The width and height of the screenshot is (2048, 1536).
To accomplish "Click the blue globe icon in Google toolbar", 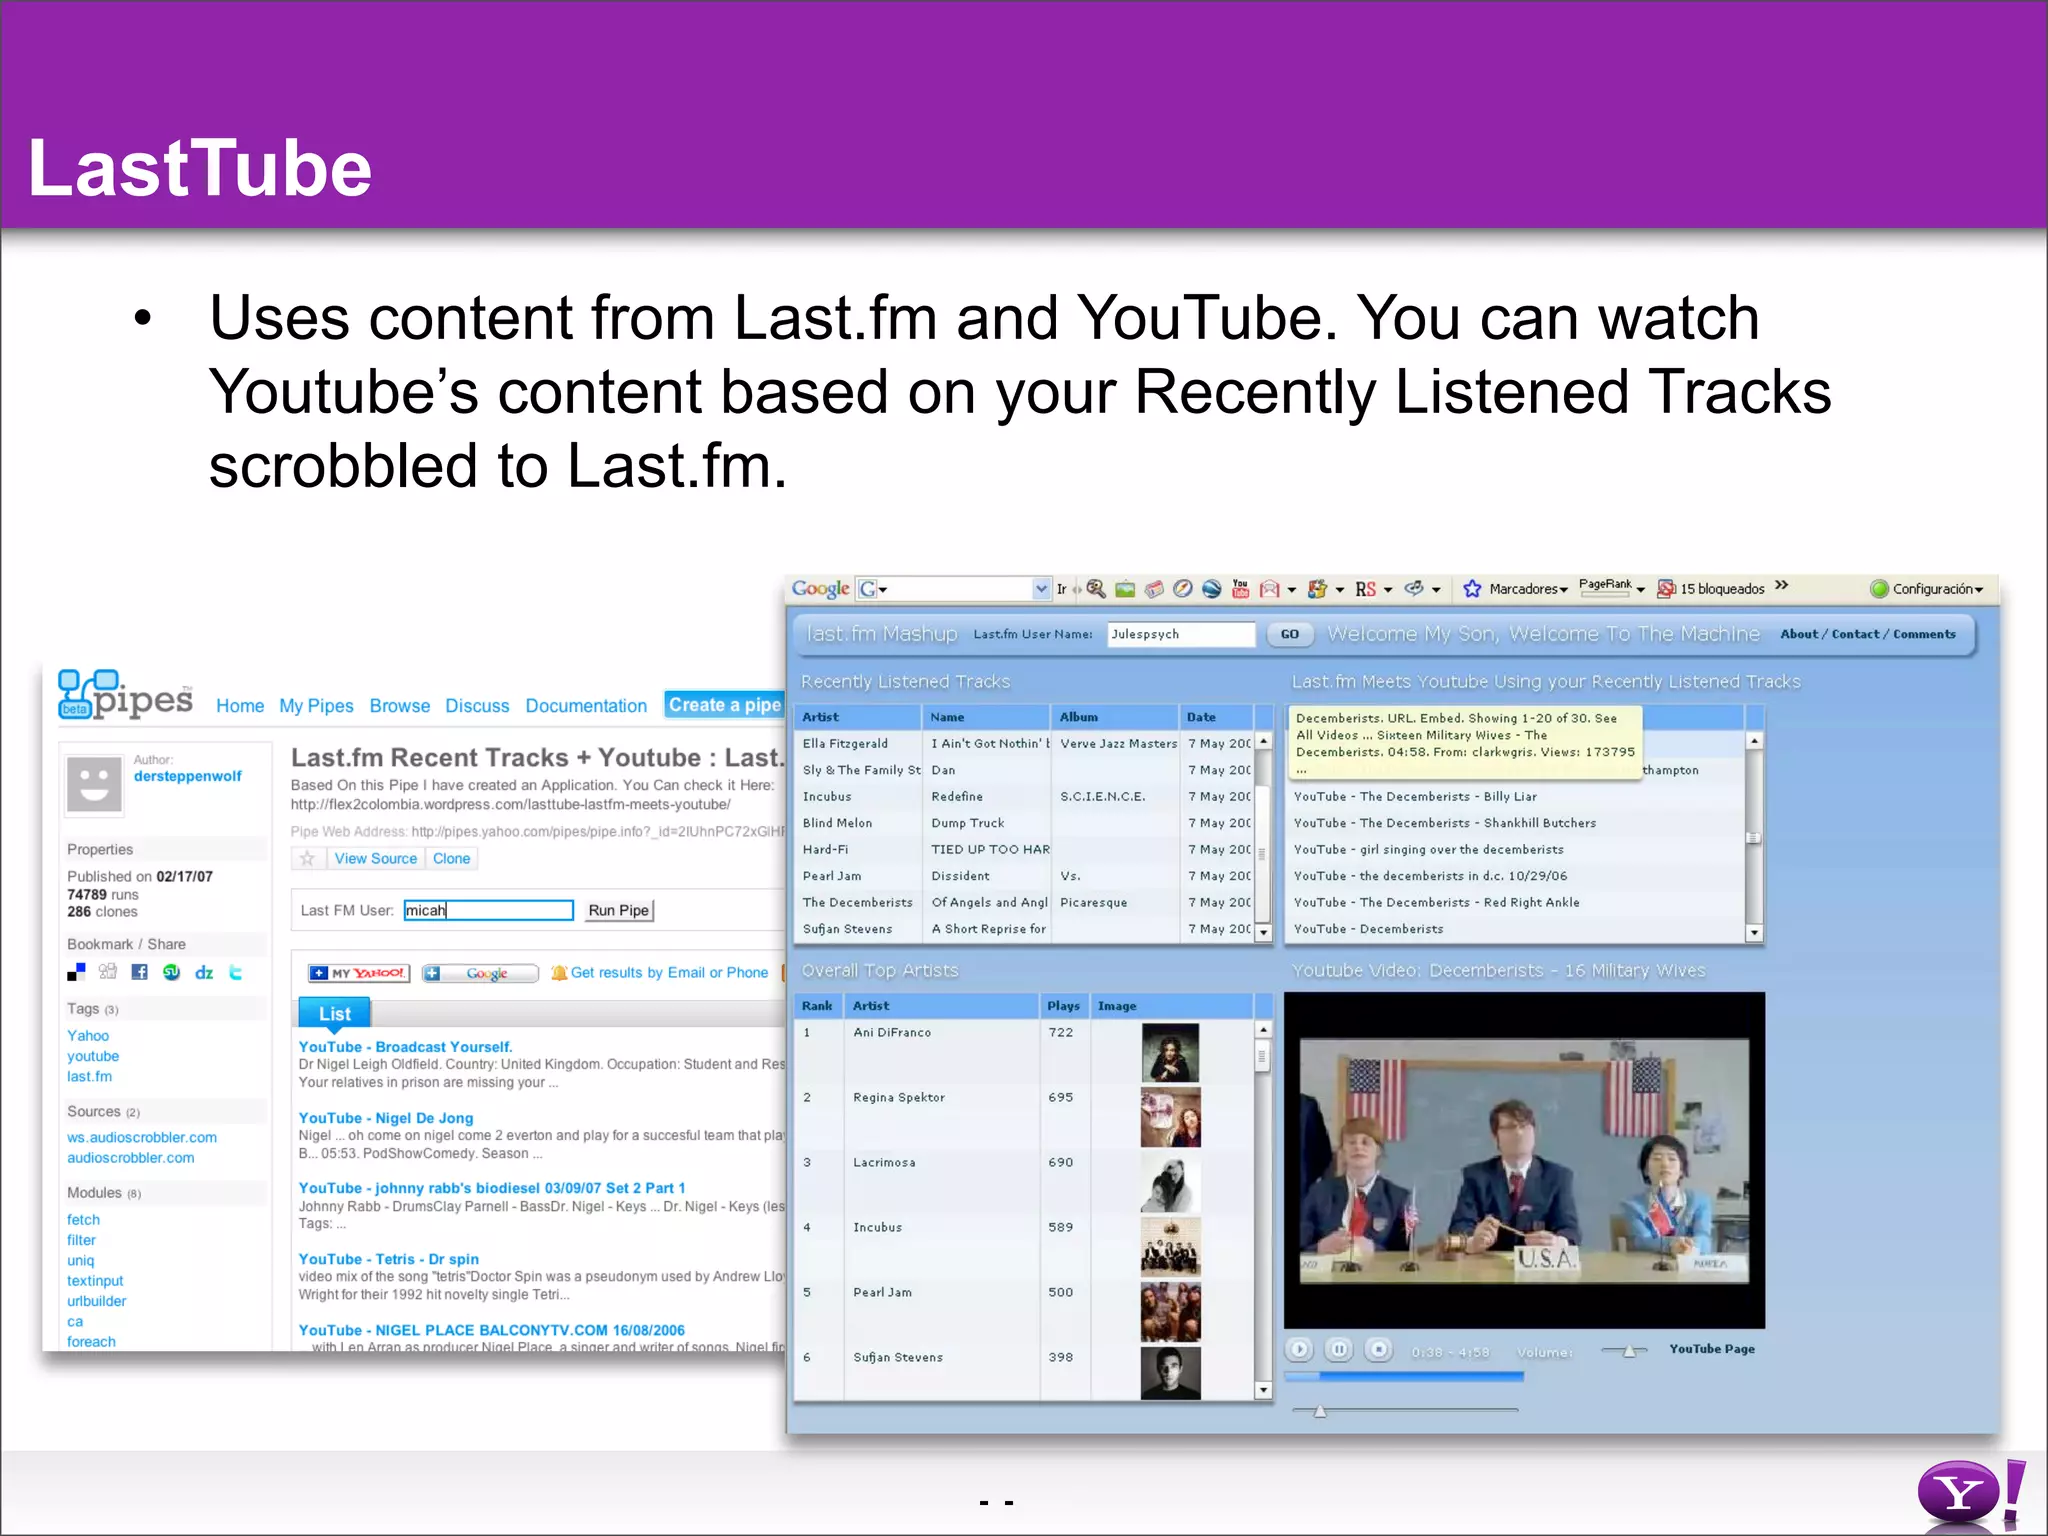I will click(1211, 589).
